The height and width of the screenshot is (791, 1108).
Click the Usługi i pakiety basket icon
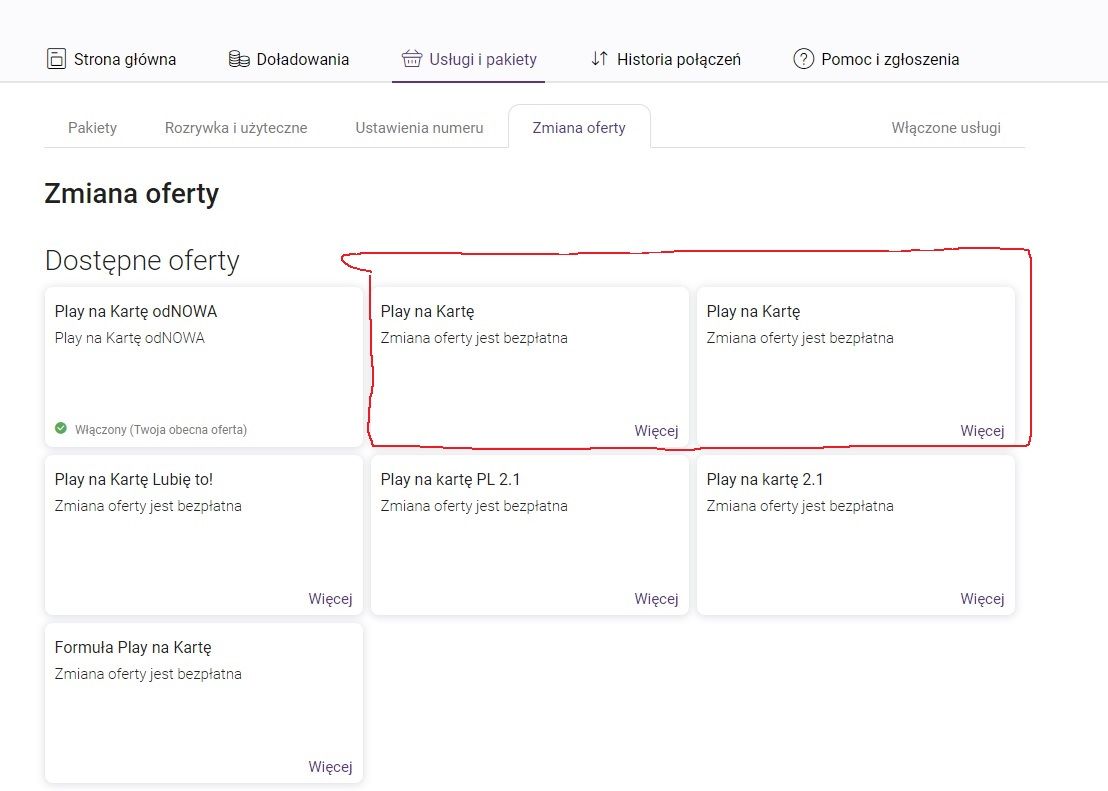point(412,59)
